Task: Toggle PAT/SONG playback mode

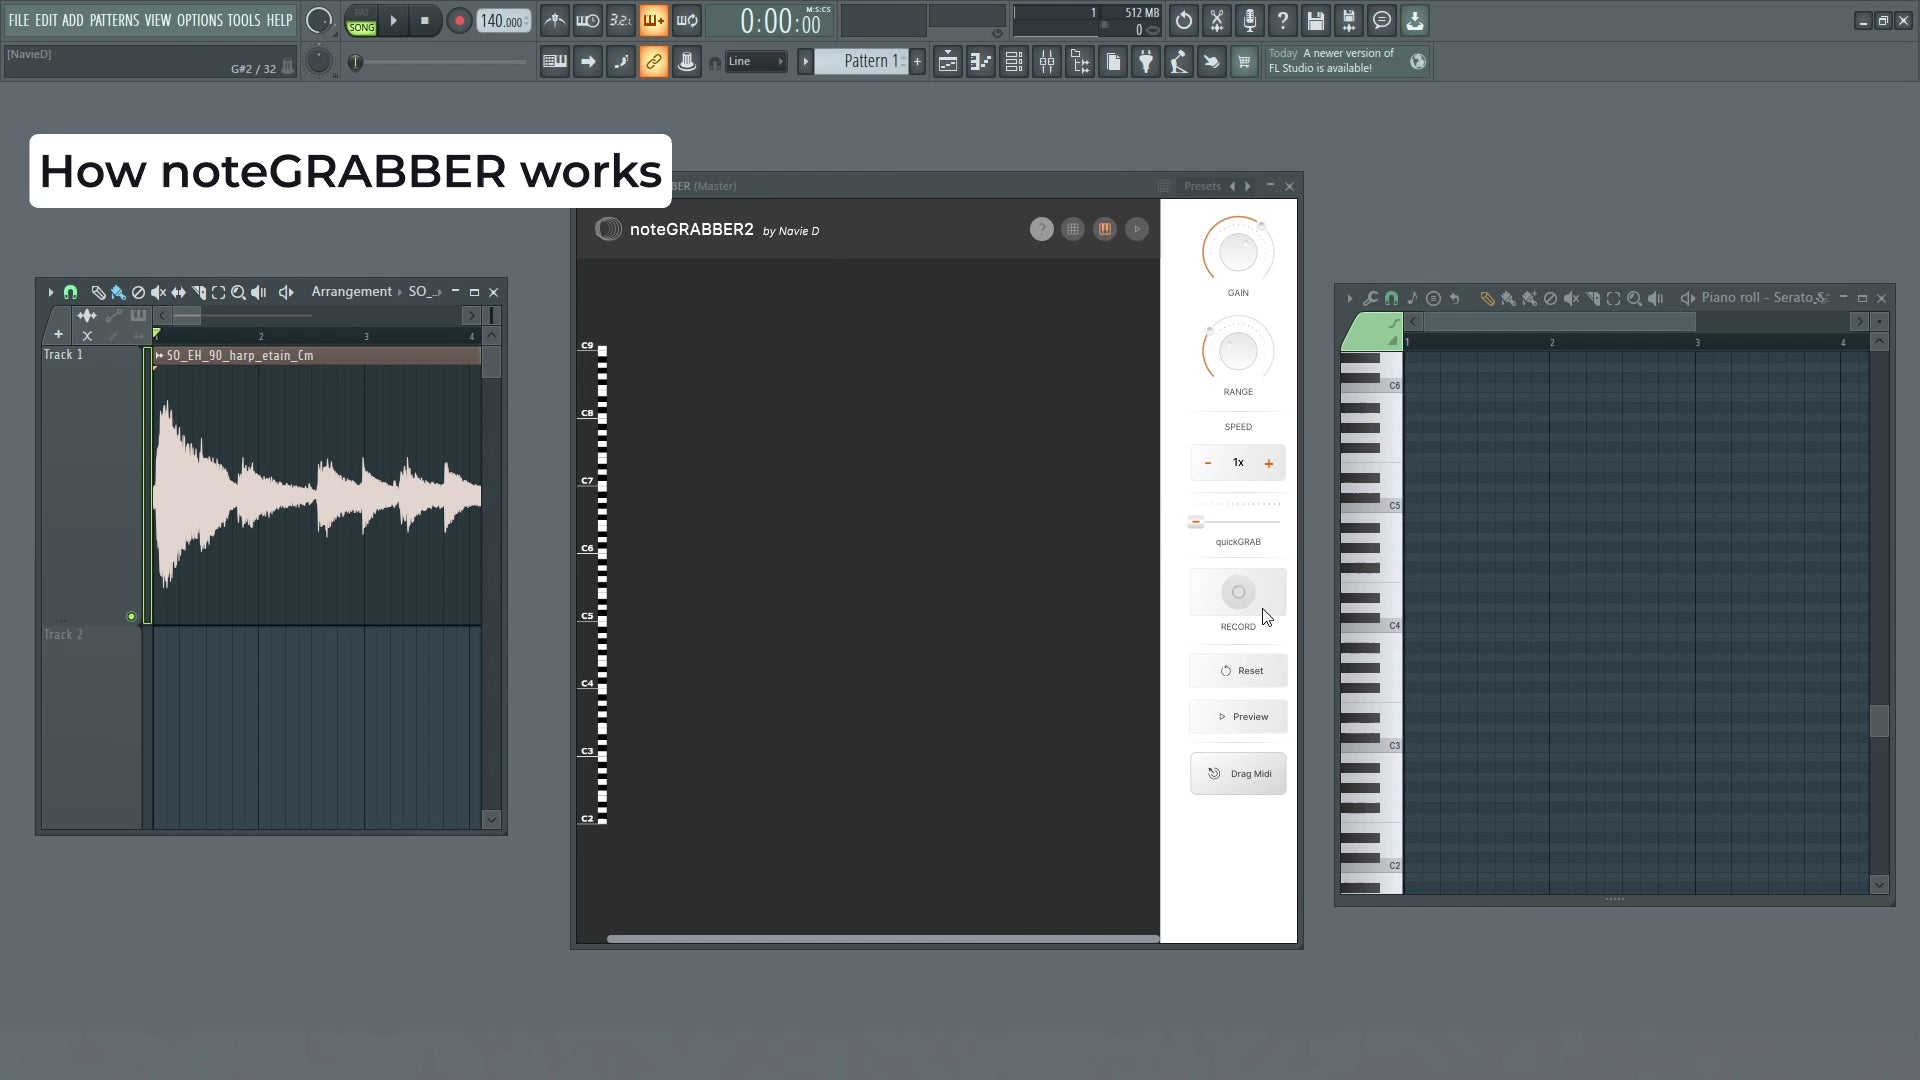Action: click(x=361, y=21)
